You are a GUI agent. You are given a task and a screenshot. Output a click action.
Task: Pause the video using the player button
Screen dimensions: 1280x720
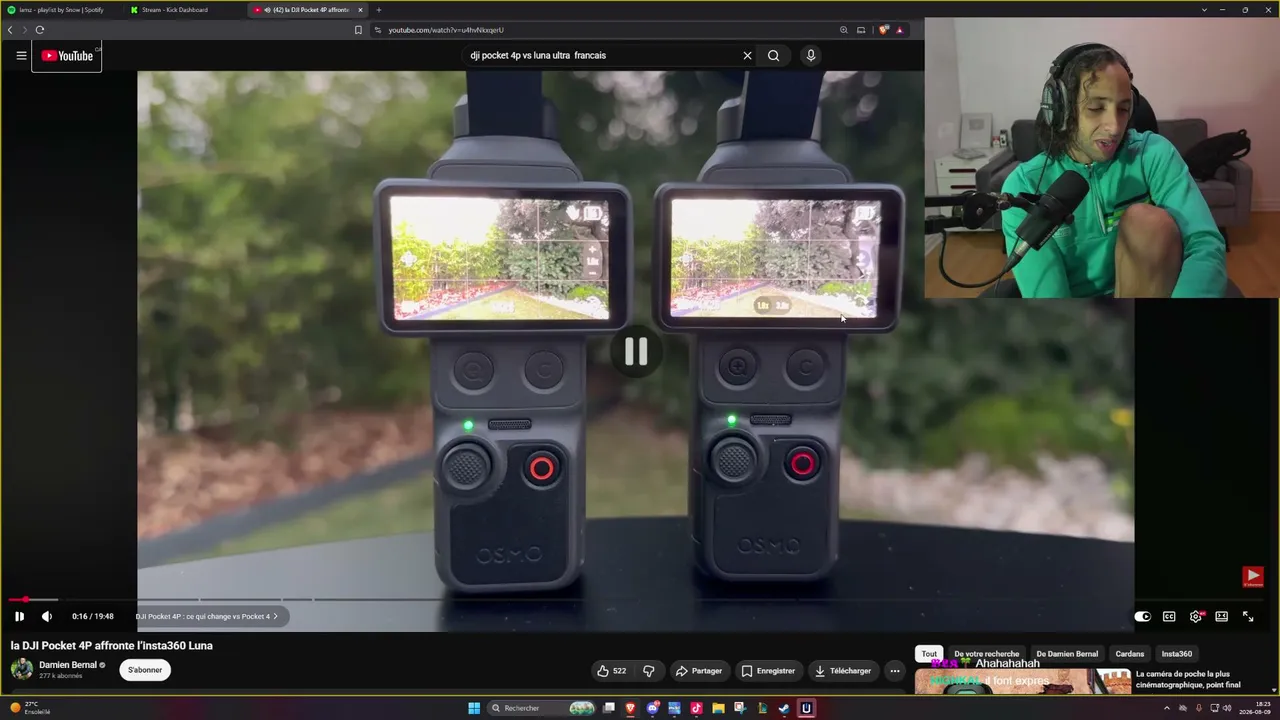click(19, 617)
